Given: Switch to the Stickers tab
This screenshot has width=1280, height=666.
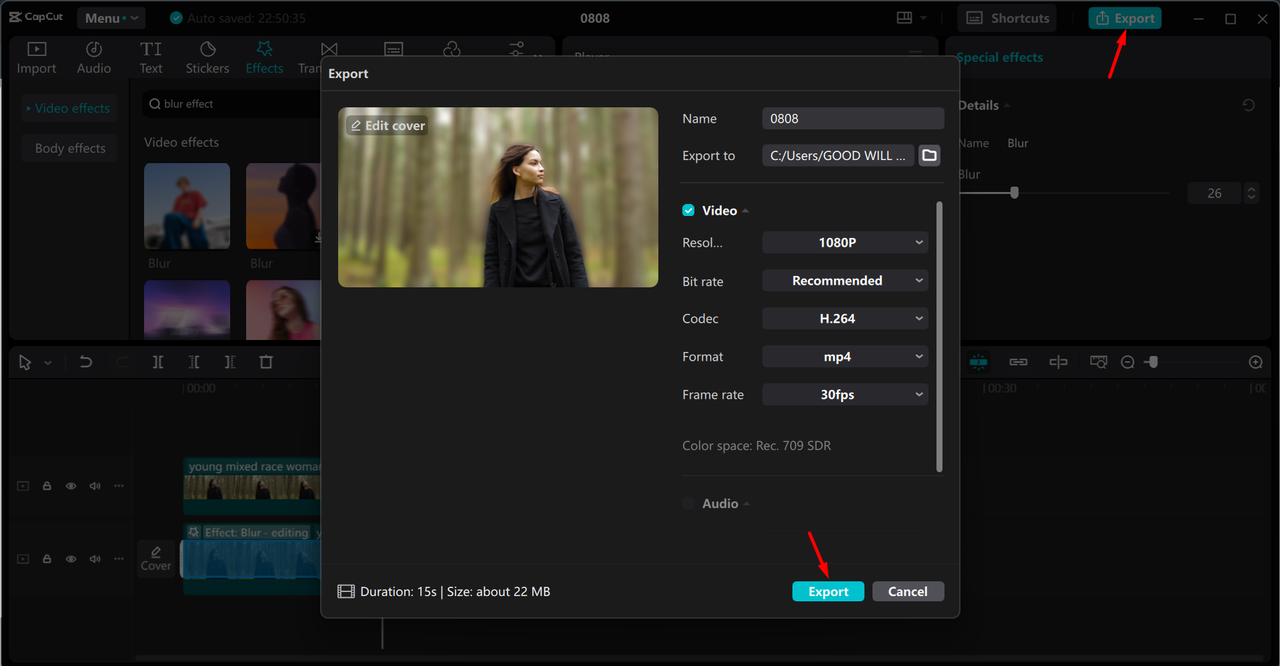Looking at the screenshot, I should (x=207, y=58).
